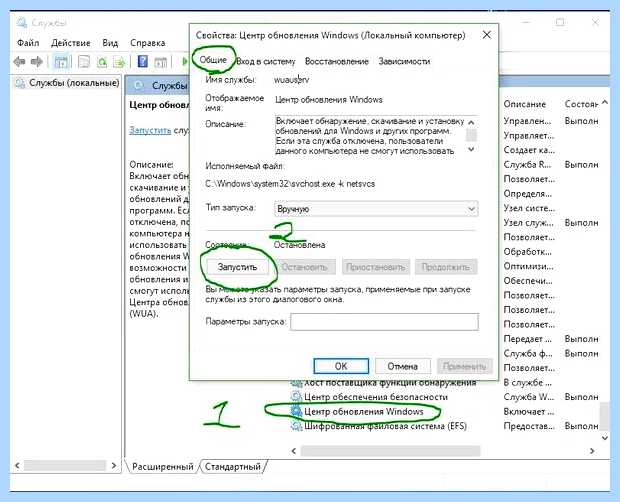The image size is (620, 502).
Task: Click the svchost.exe -k netsvcs executable path
Action: click(x=290, y=184)
